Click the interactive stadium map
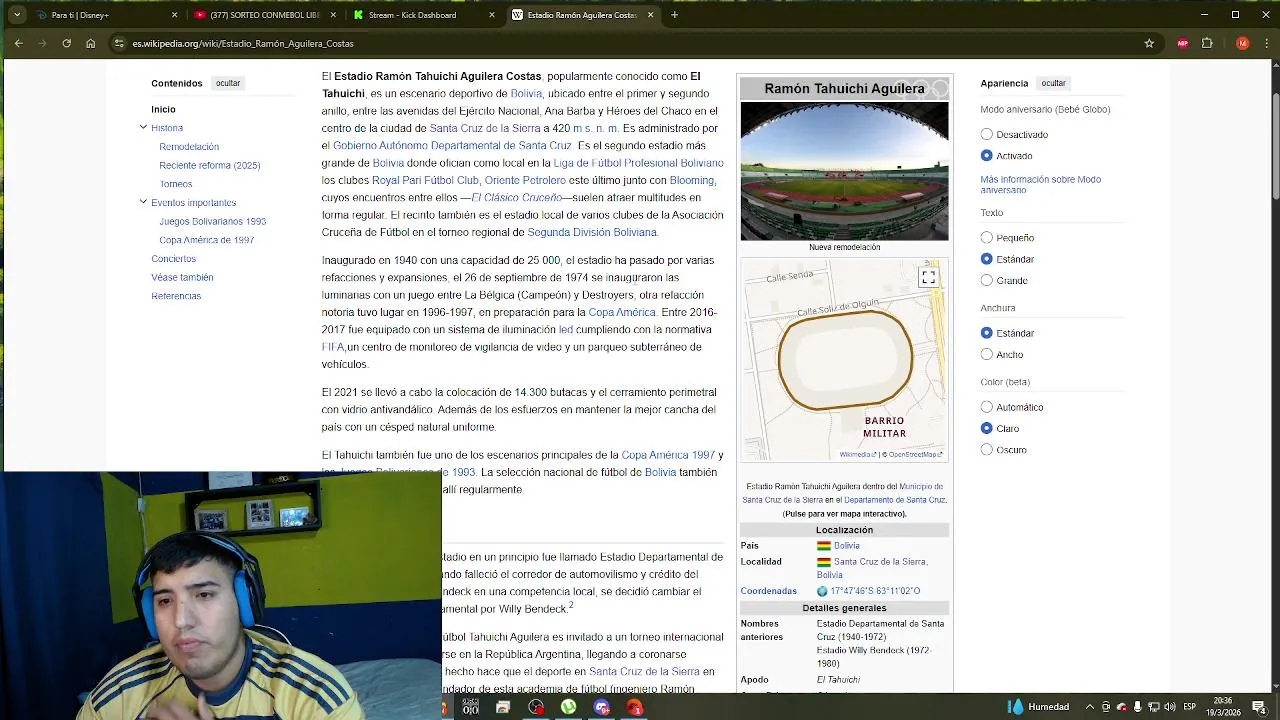This screenshot has width=1280, height=720. 844,360
